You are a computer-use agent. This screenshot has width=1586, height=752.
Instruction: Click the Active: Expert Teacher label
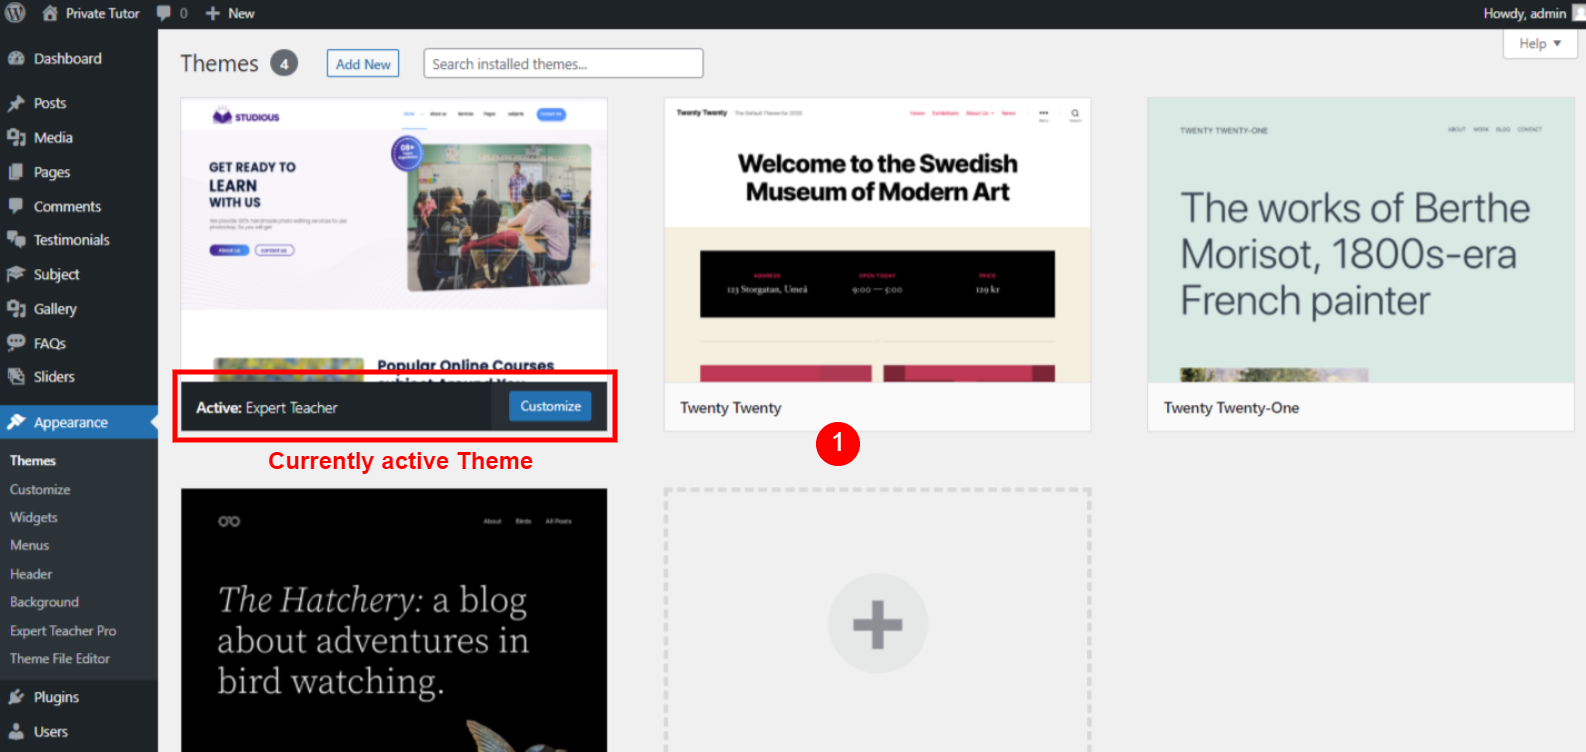267,408
